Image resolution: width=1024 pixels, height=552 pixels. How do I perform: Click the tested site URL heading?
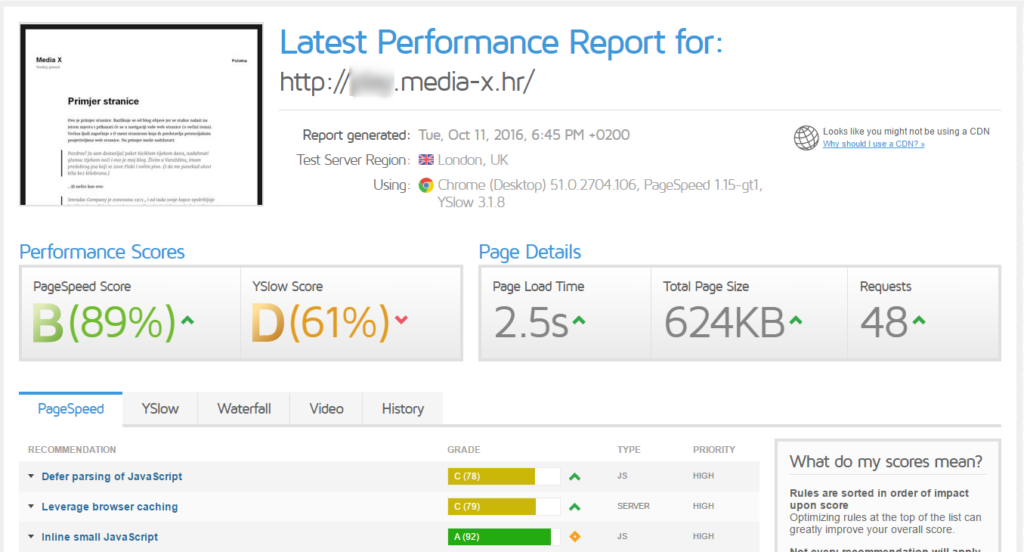[x=406, y=82]
